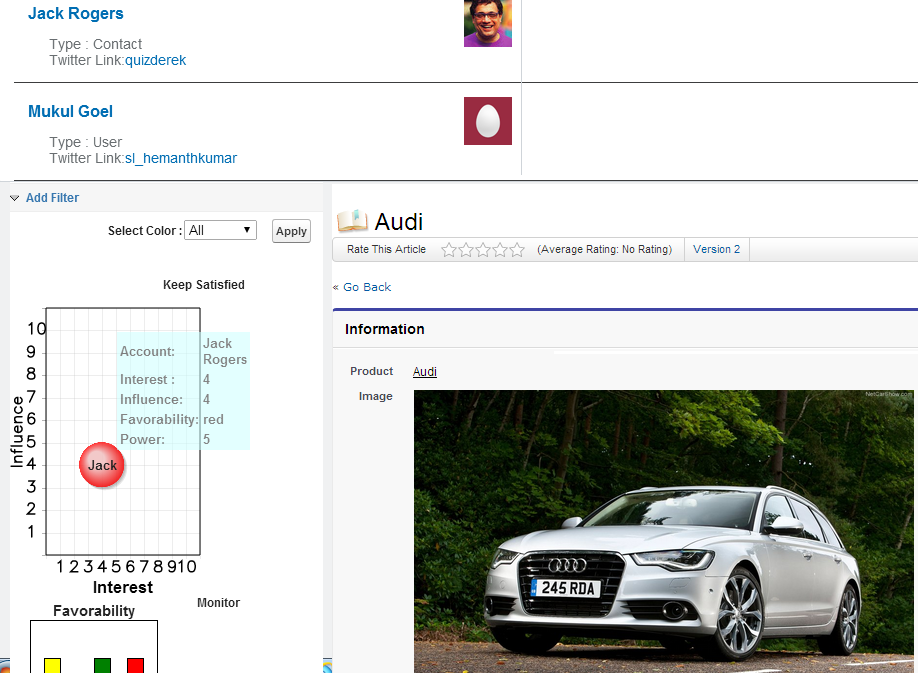Rate article five stars
This screenshot has height=673, width=918.
tap(517, 250)
